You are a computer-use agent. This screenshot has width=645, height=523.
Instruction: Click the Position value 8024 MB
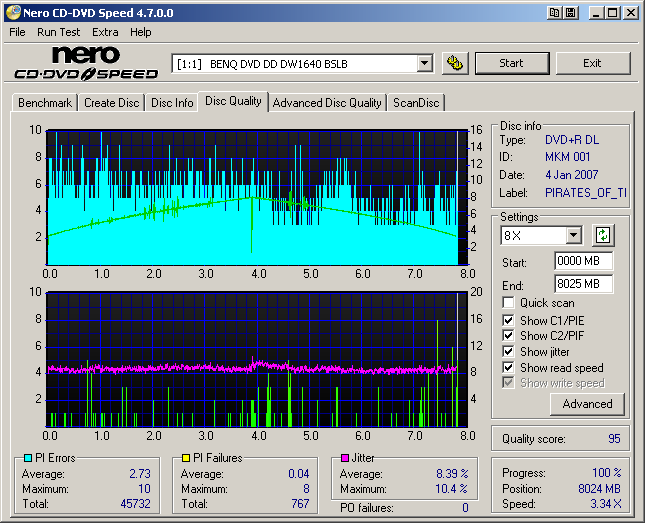pos(599,489)
